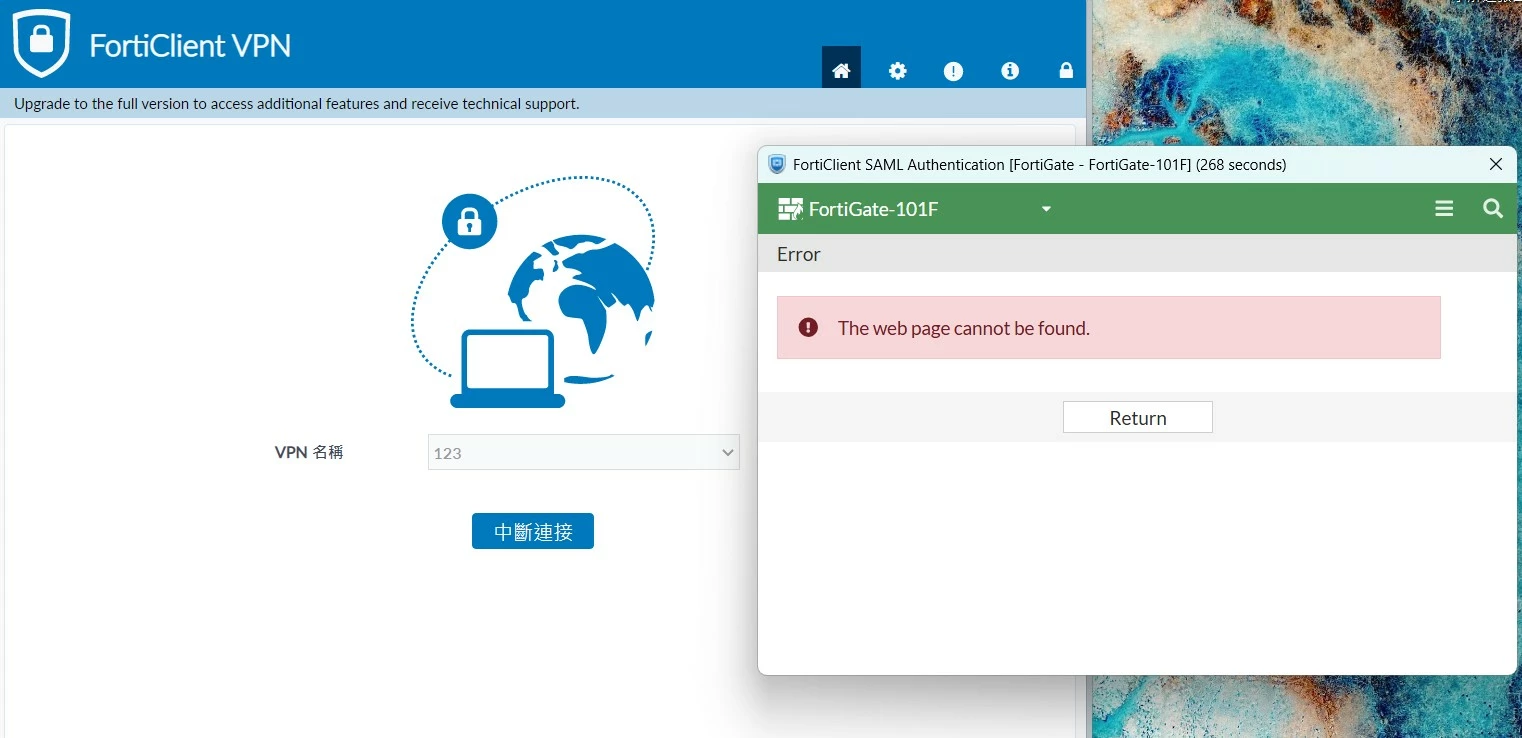1522x738 pixels.
Task: Click the Return button
Action: [x=1138, y=417]
